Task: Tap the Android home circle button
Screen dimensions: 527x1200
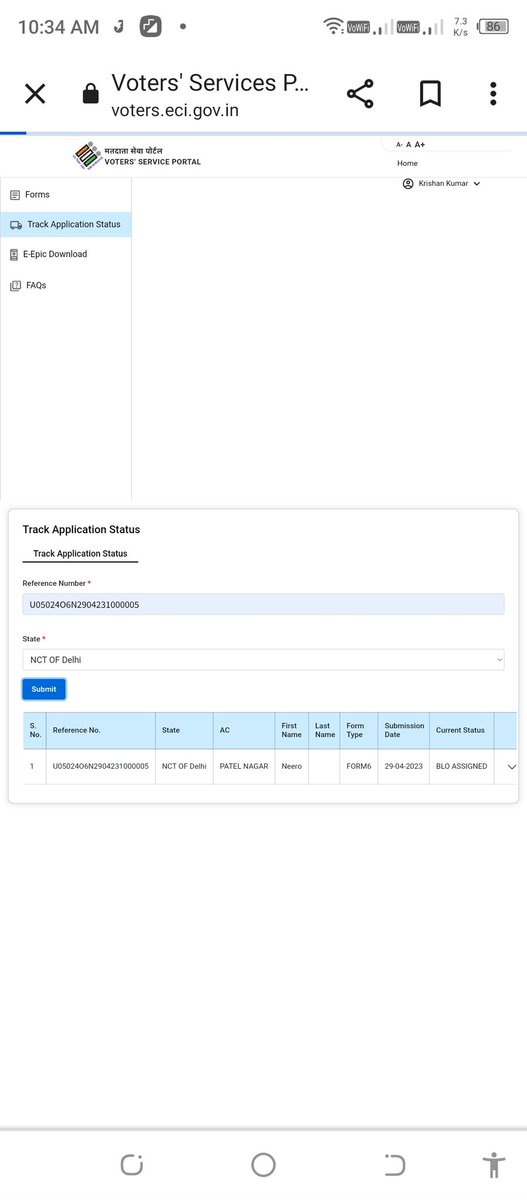Action: [263, 1164]
